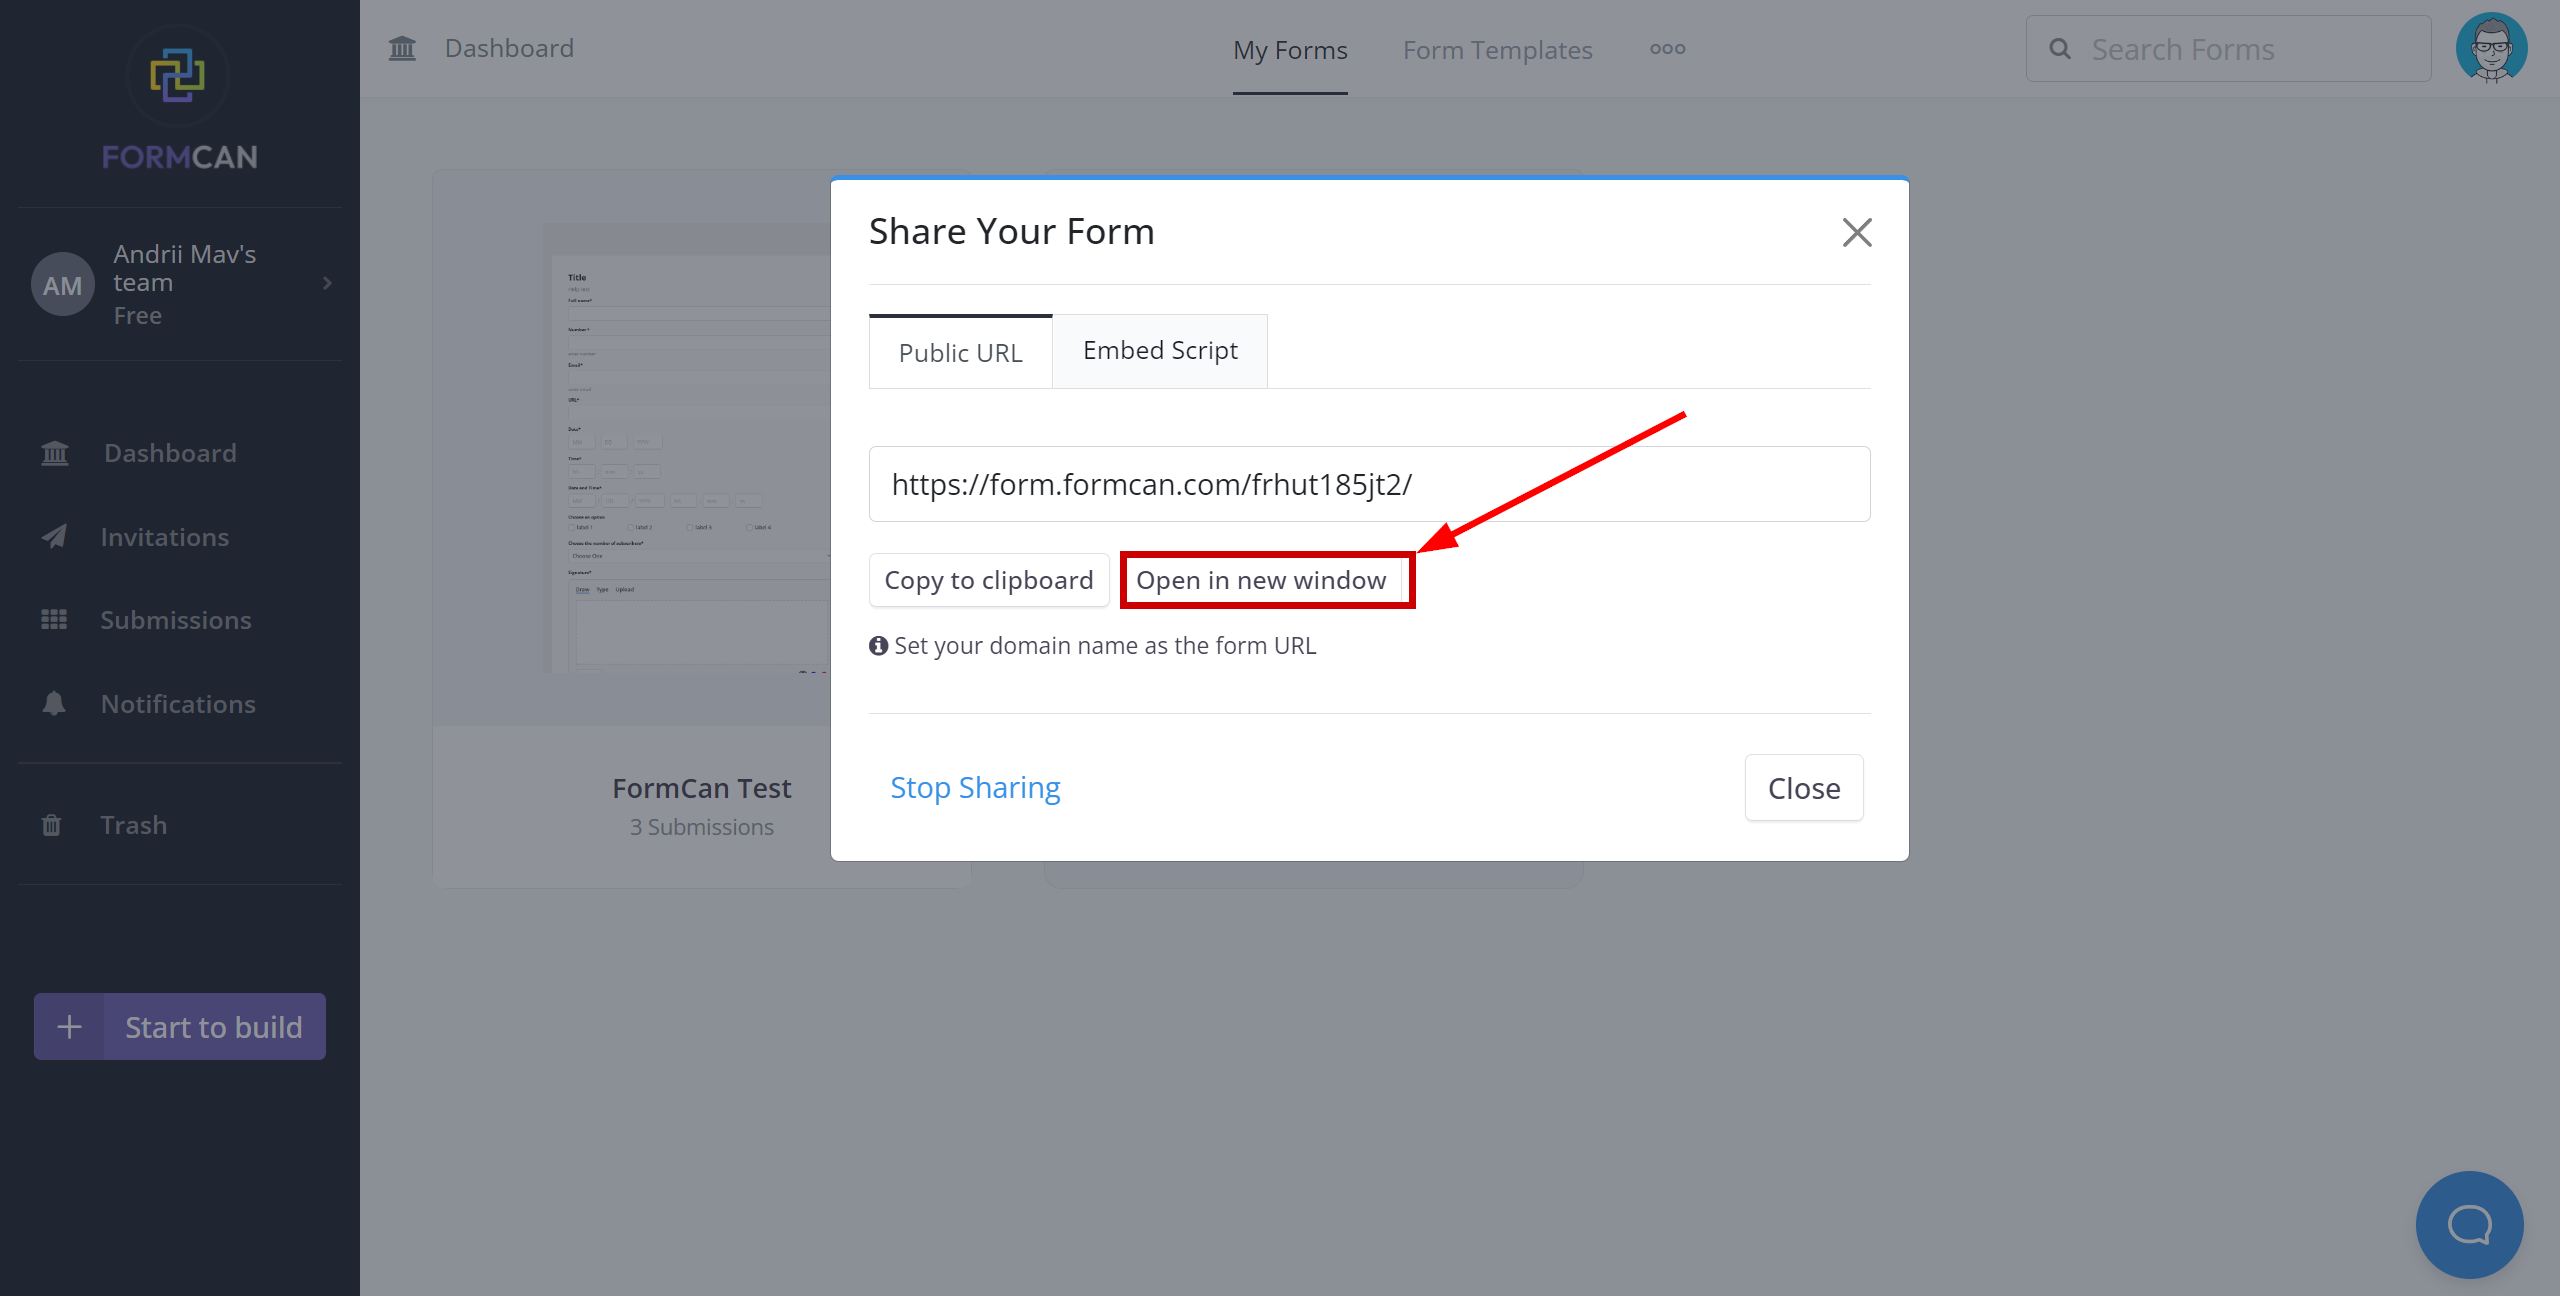The height and width of the screenshot is (1296, 2560).
Task: Click Copy to clipboard button
Action: click(988, 579)
